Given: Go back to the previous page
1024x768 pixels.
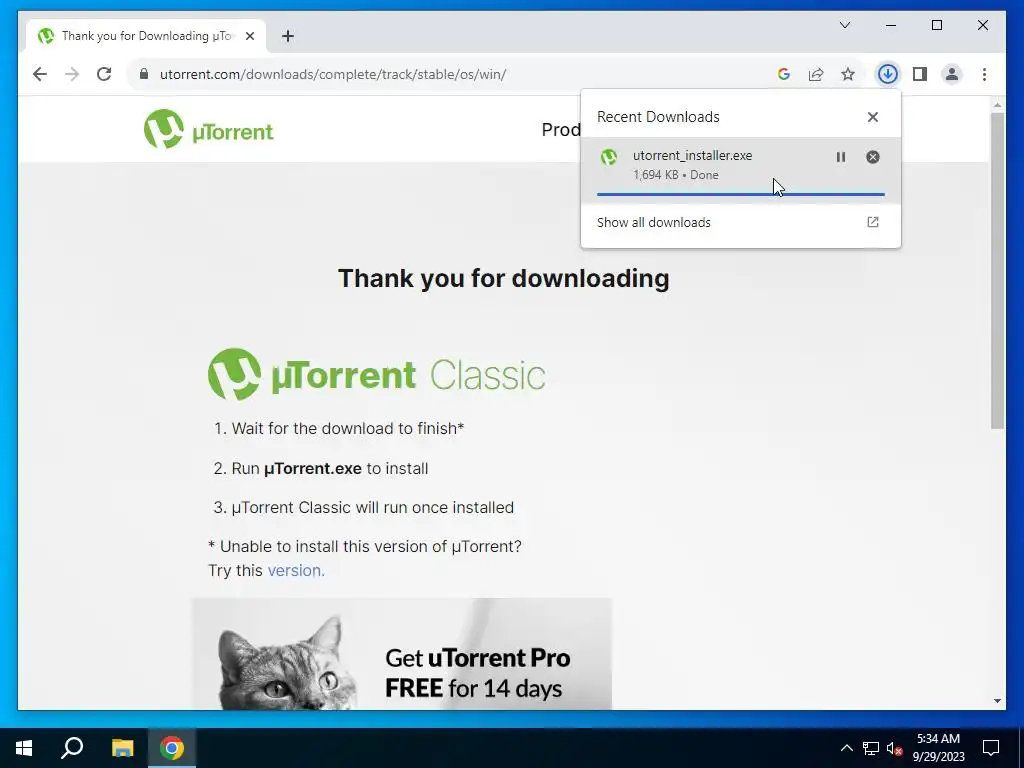Looking at the screenshot, I should pos(40,74).
